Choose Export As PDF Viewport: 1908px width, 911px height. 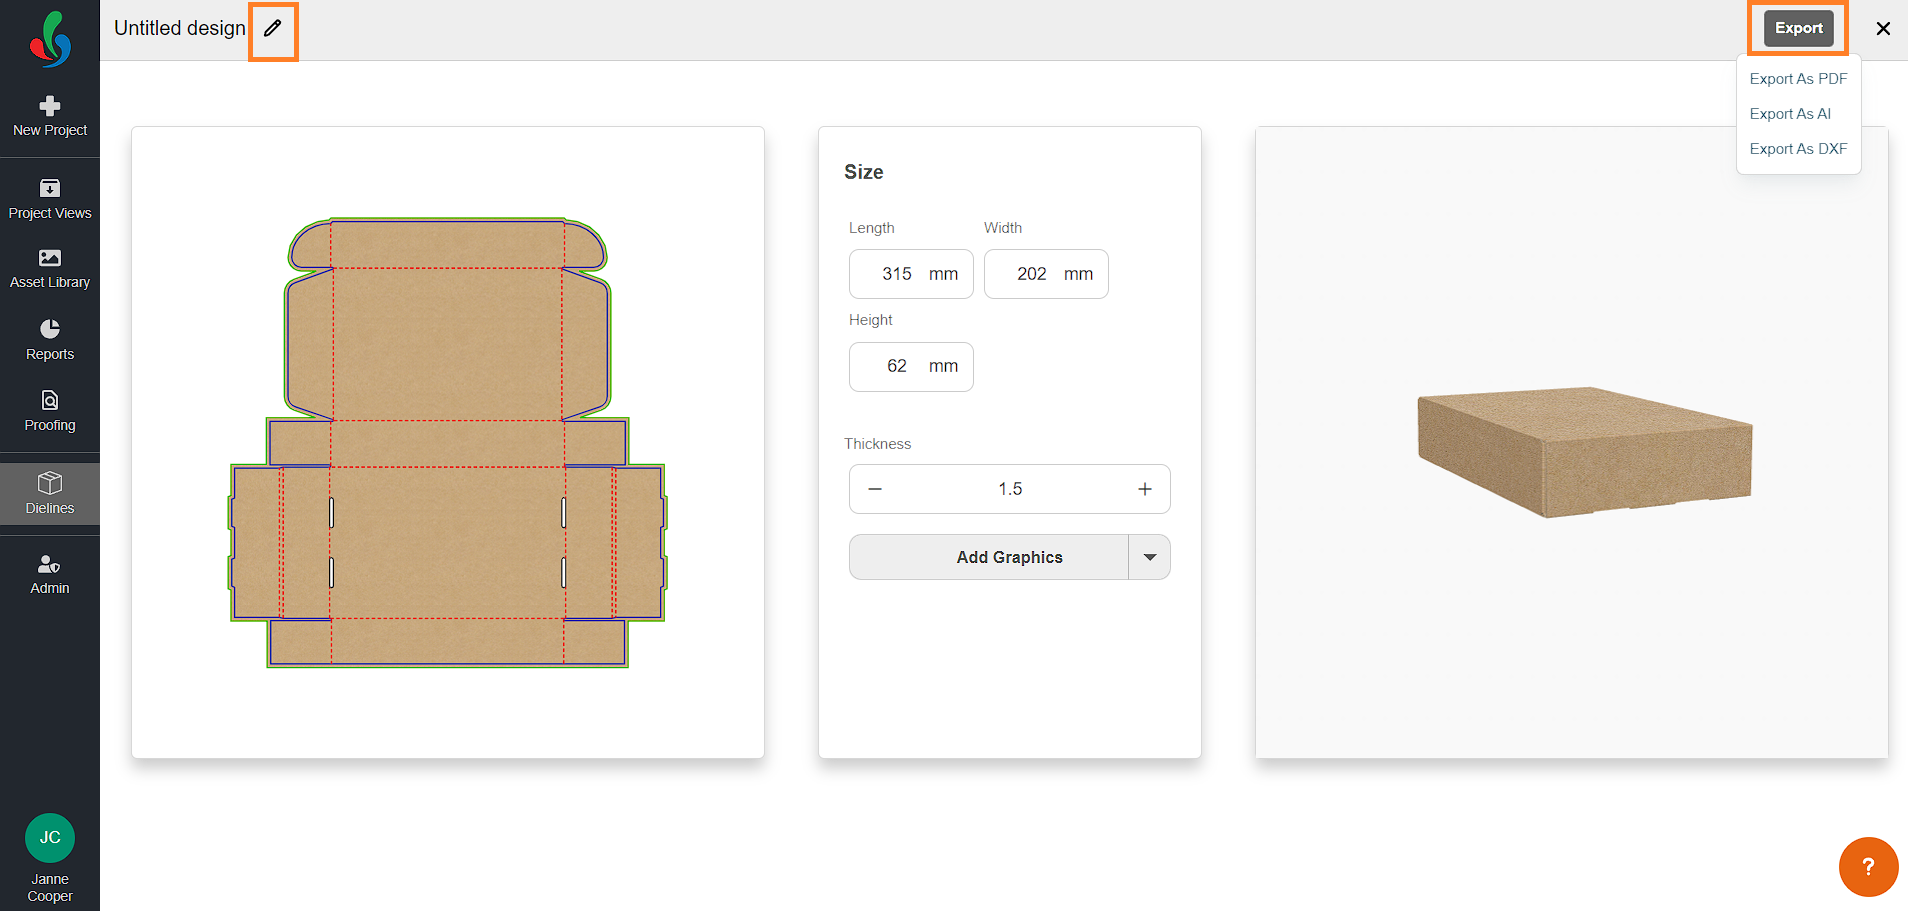1798,79
